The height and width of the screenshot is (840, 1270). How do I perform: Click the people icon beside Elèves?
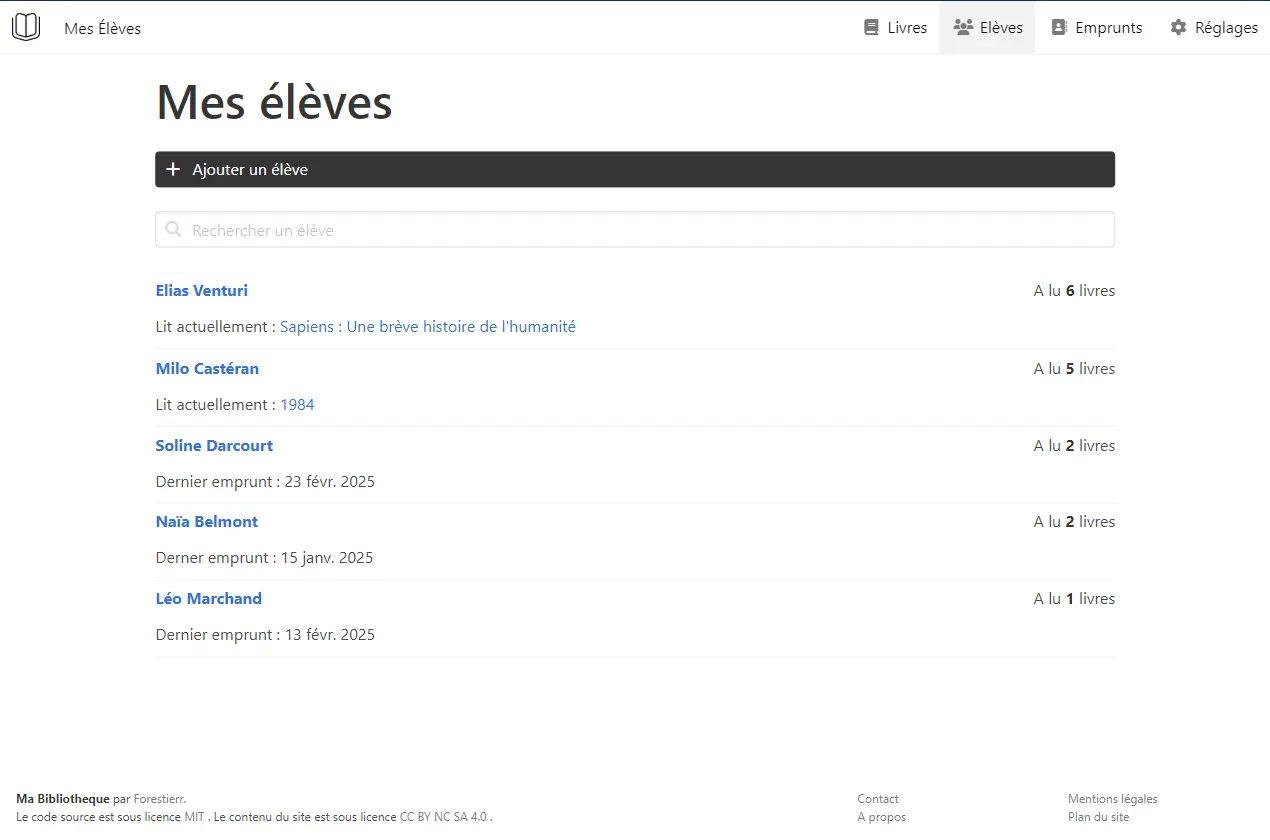tap(963, 27)
